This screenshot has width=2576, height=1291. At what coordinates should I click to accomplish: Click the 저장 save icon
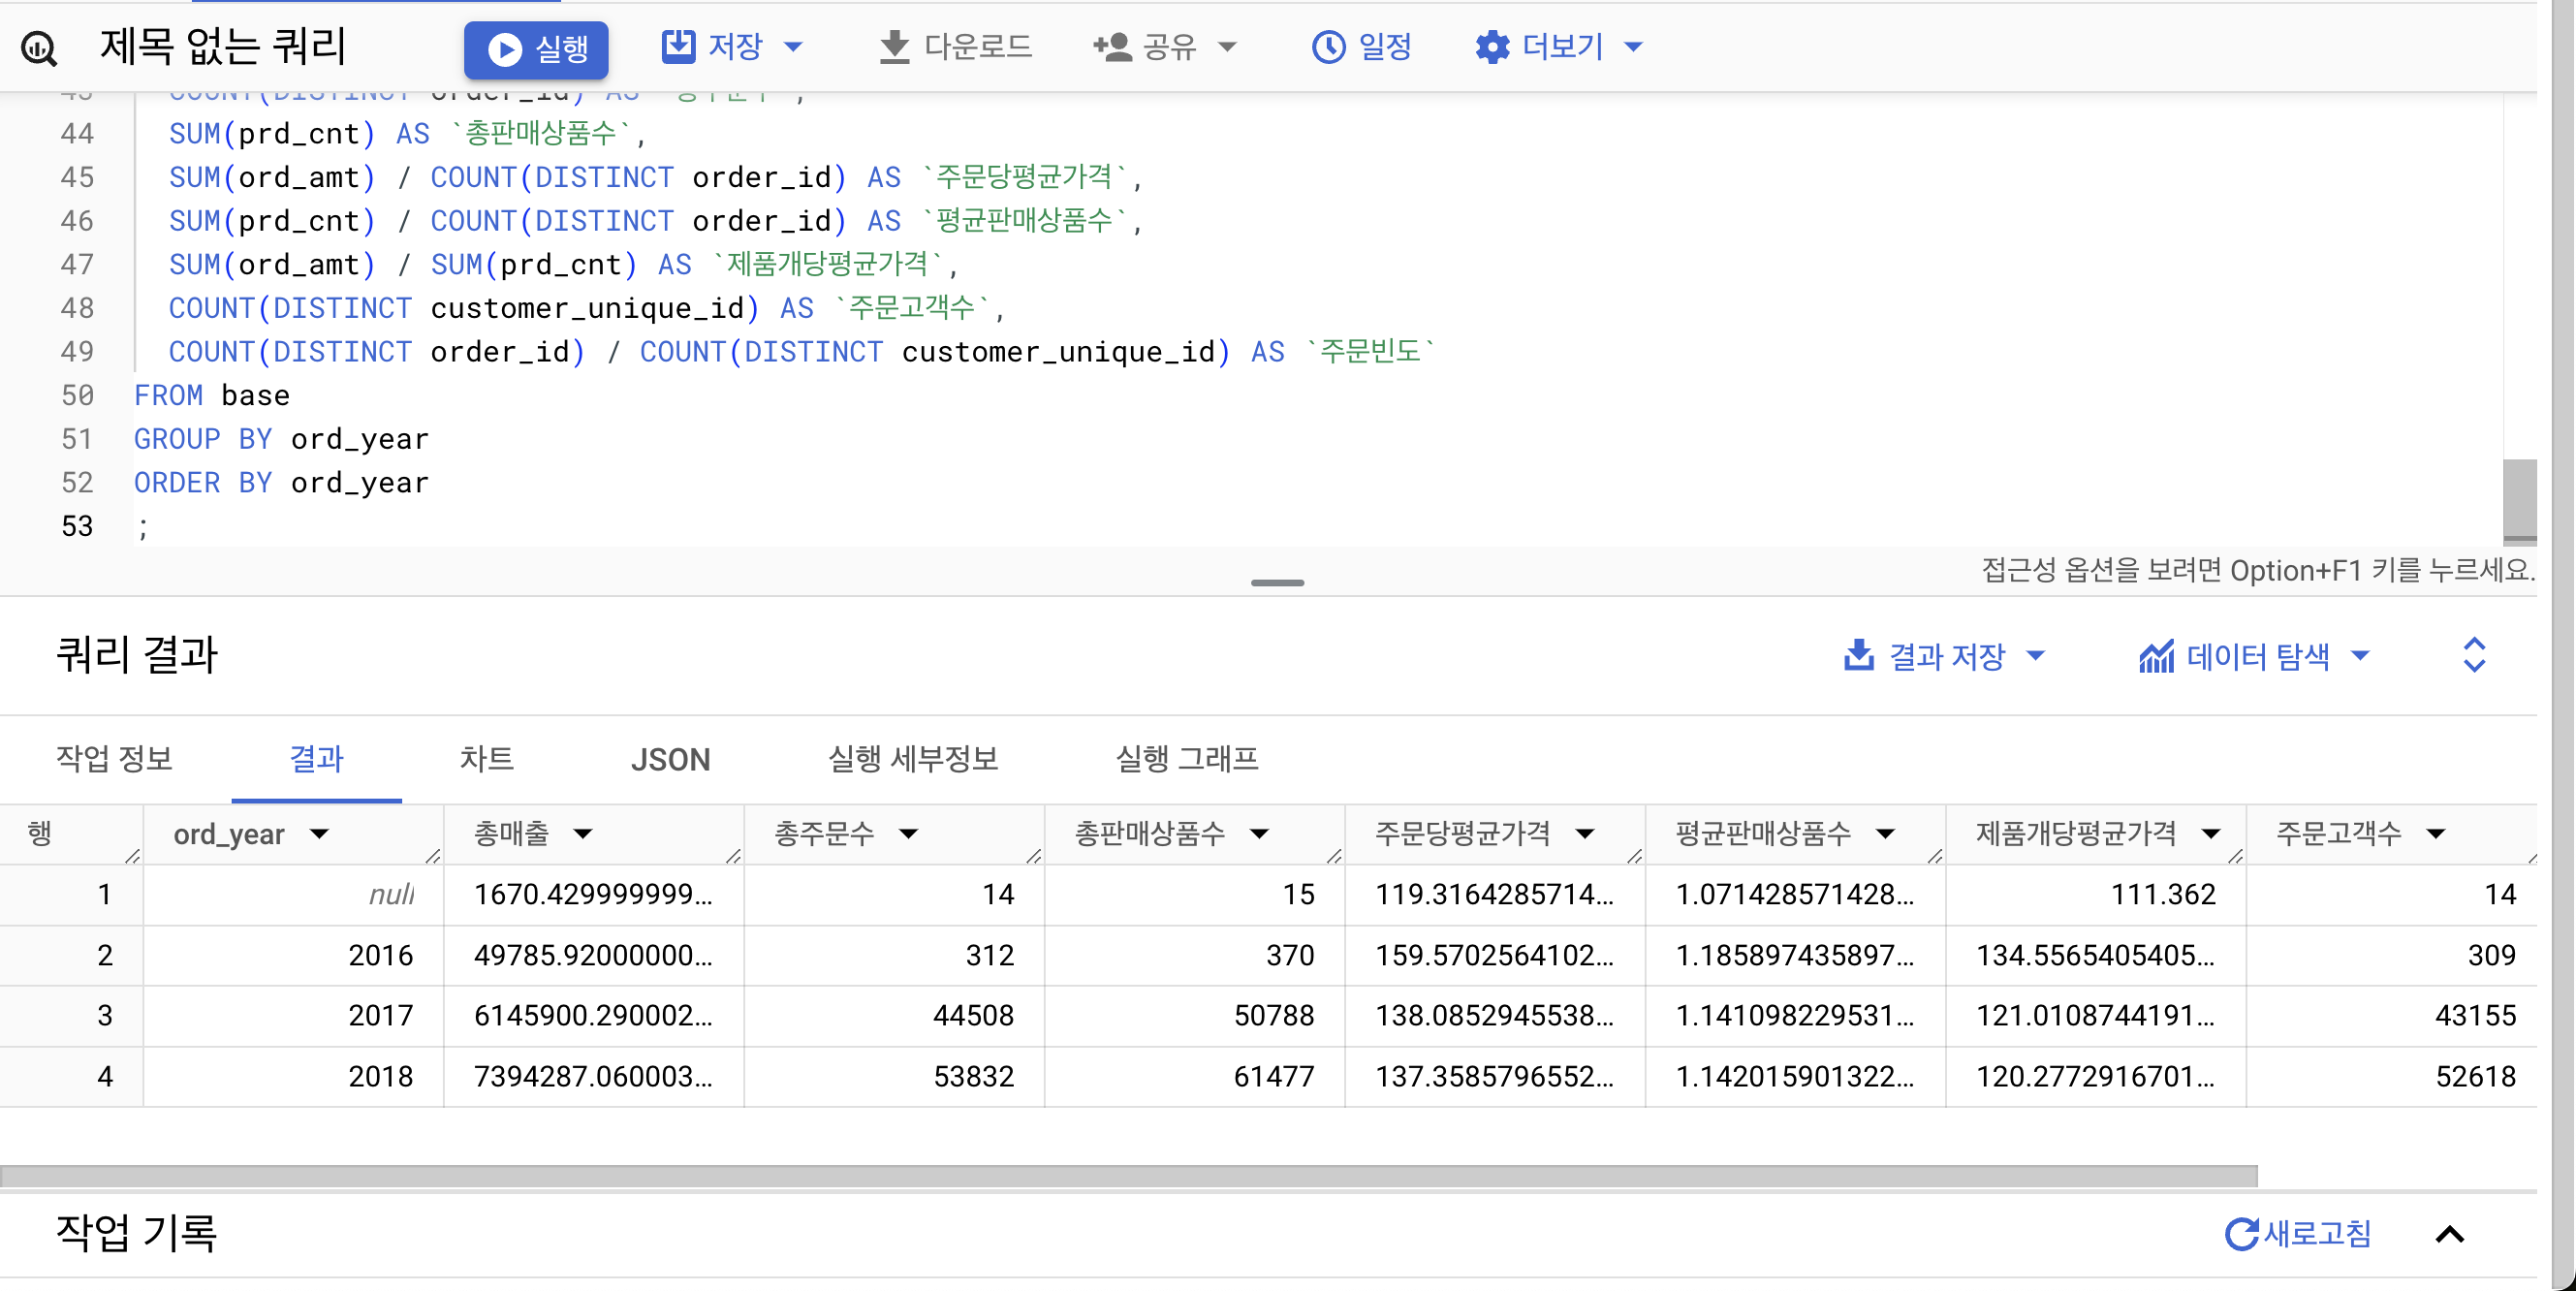[678, 46]
